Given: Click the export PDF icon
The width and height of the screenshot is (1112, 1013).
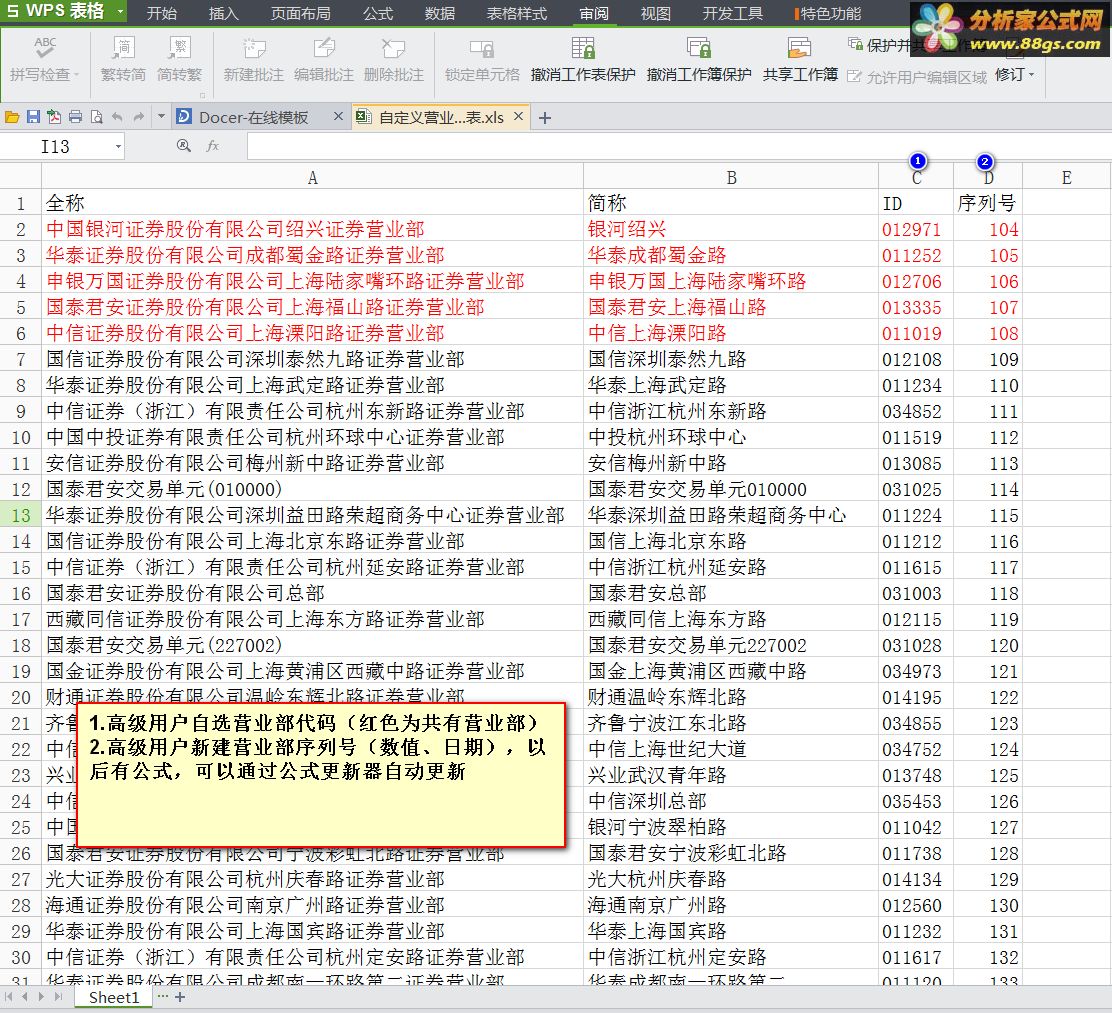Looking at the screenshot, I should tap(54, 117).
